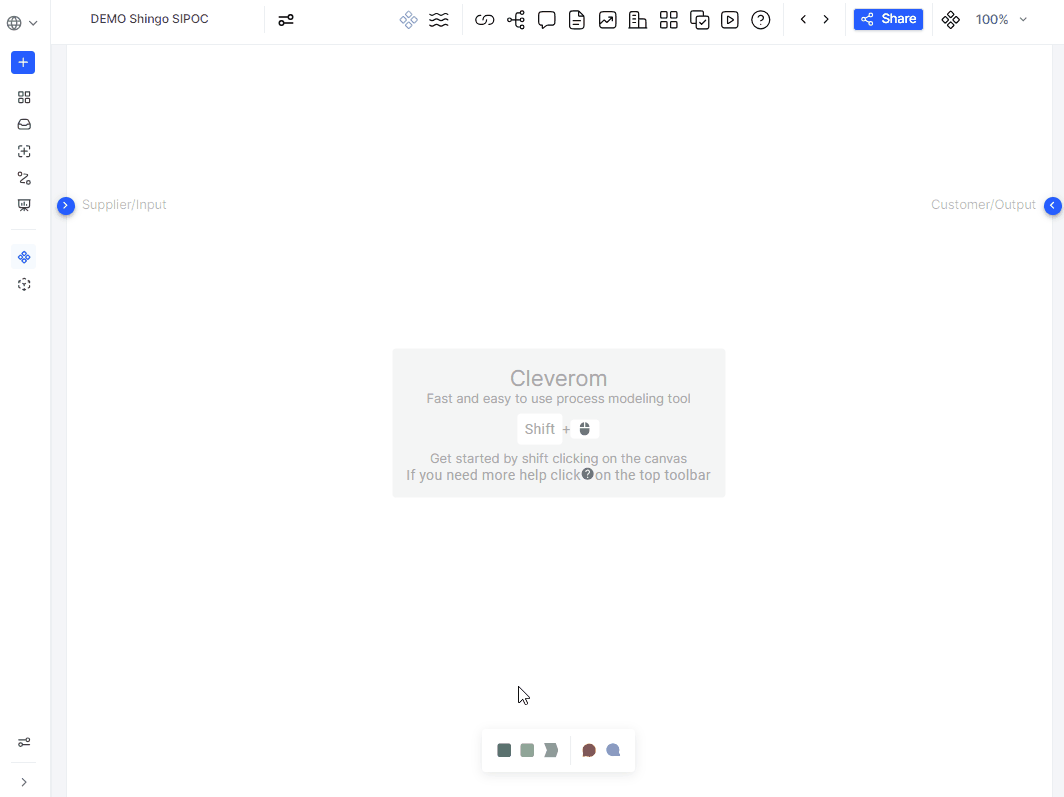Click the blue Share button
The image size is (1064, 797).
pyautogui.click(x=888, y=19)
